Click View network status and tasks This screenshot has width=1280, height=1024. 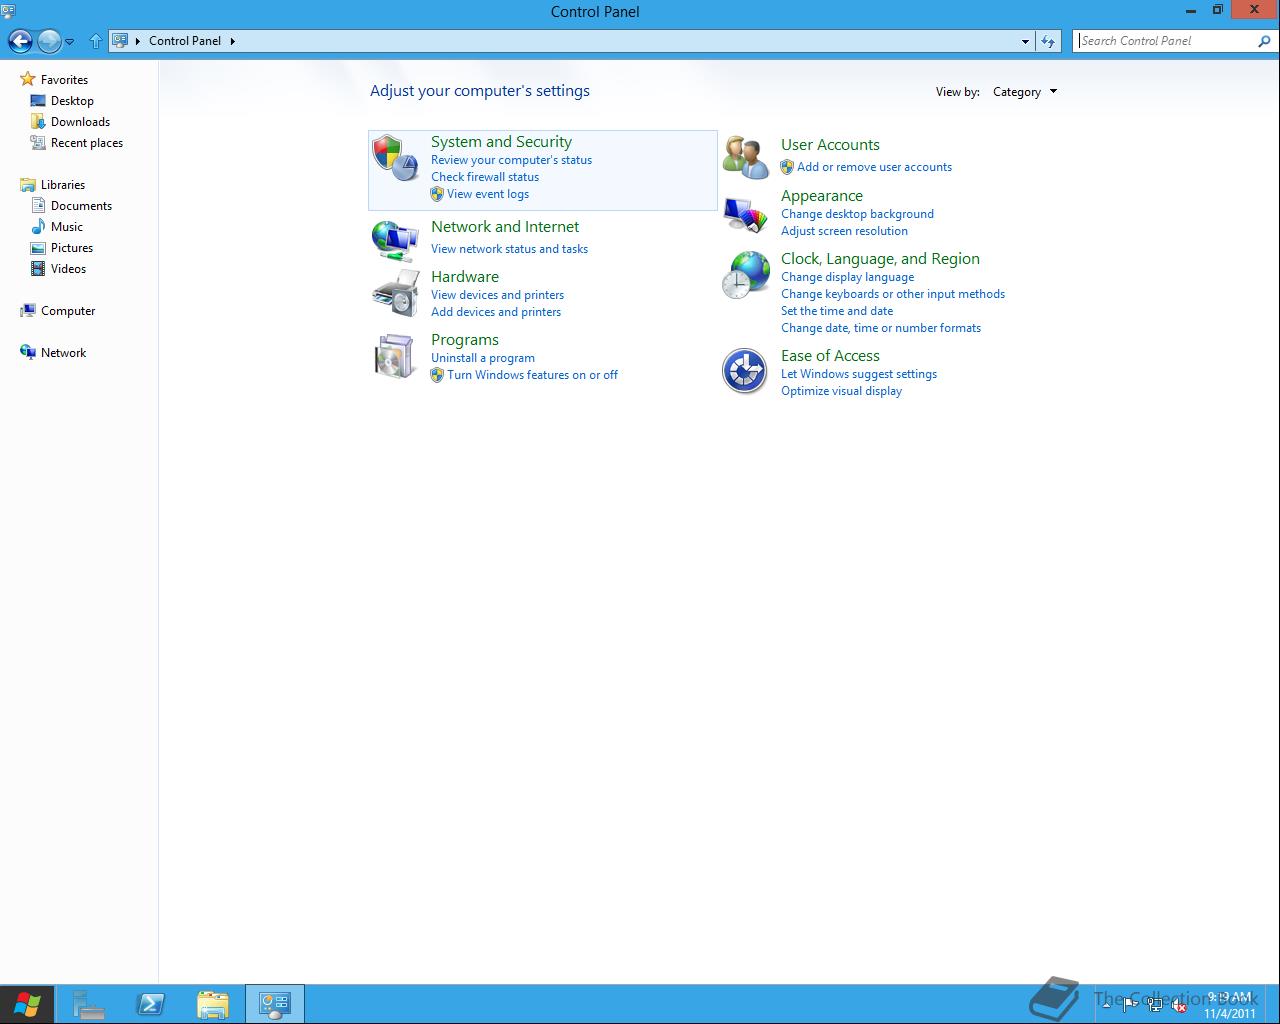(x=509, y=249)
